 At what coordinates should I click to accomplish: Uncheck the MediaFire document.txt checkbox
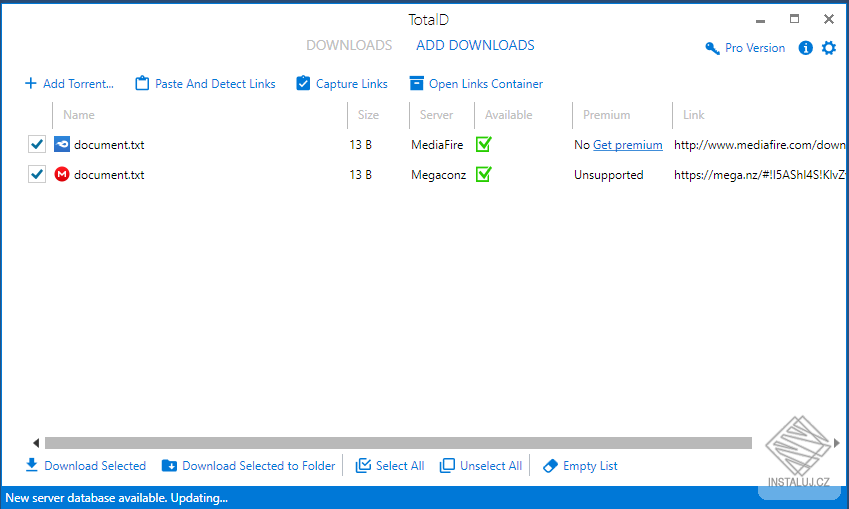(37, 144)
